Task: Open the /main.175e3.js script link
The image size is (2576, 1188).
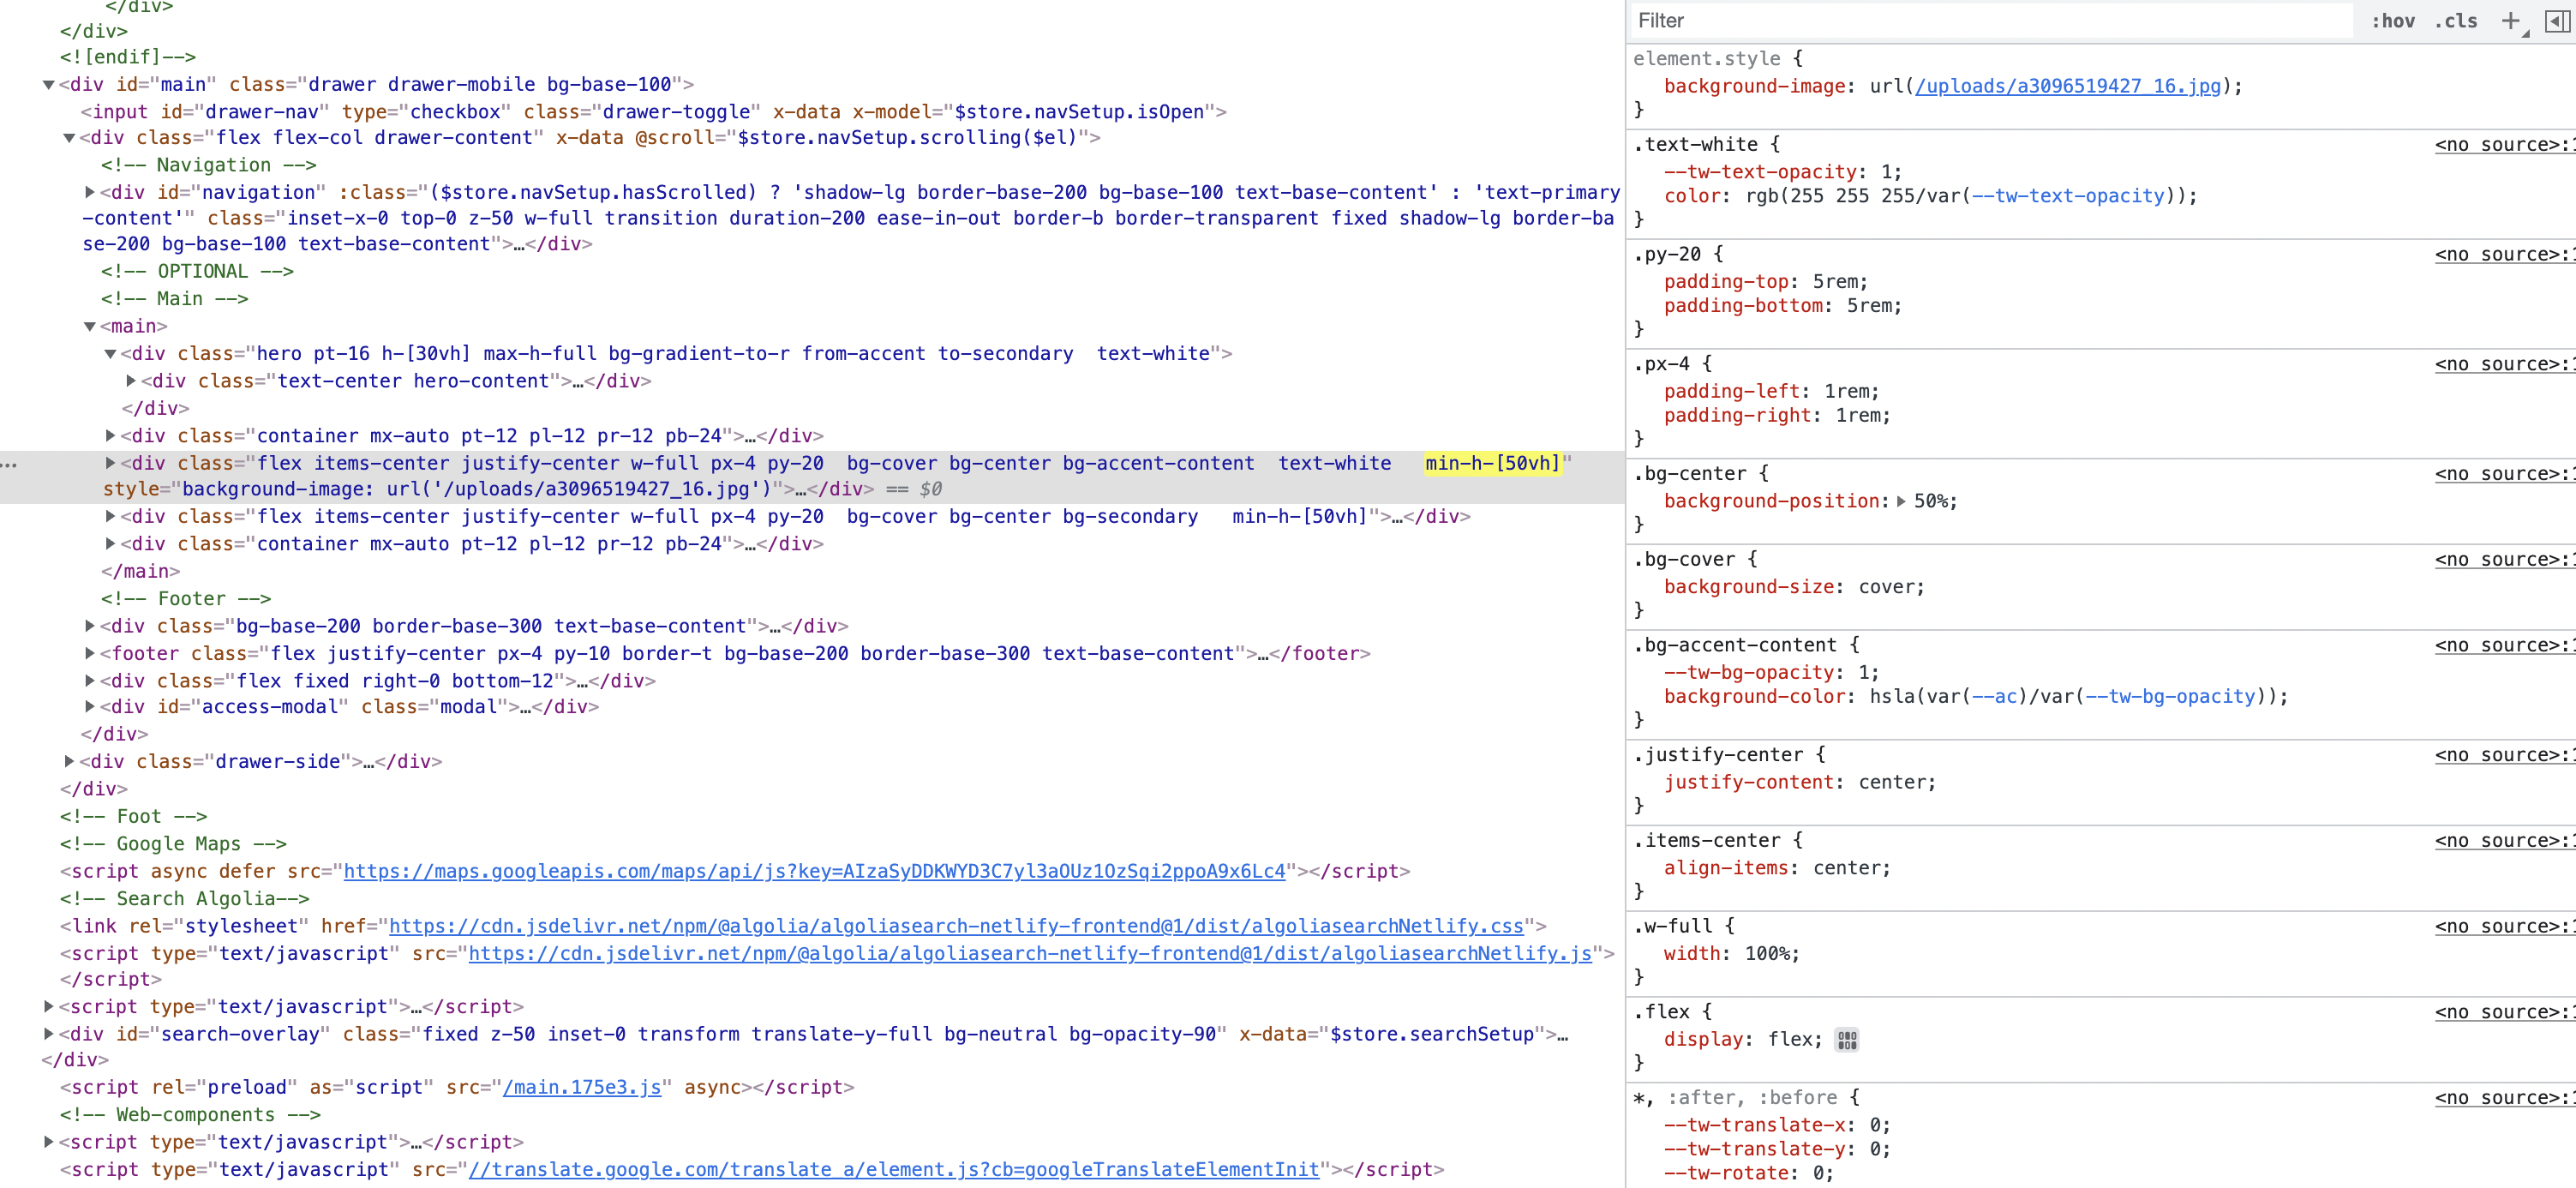Action: coord(582,1087)
